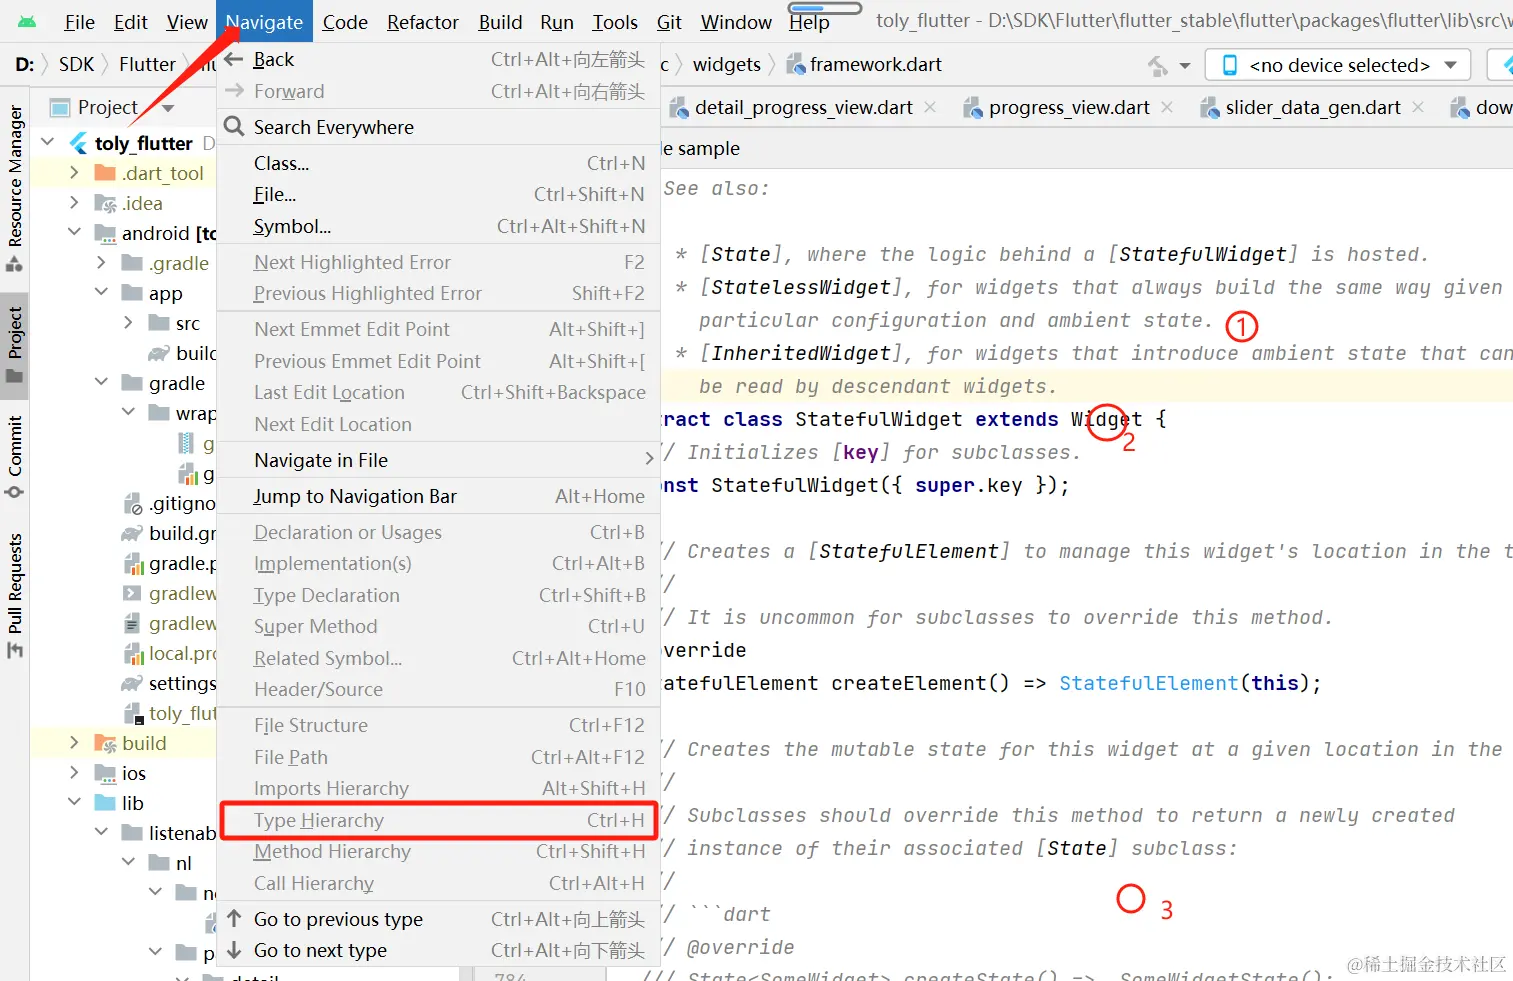Click the widgets breadcrumb segment

tap(727, 65)
